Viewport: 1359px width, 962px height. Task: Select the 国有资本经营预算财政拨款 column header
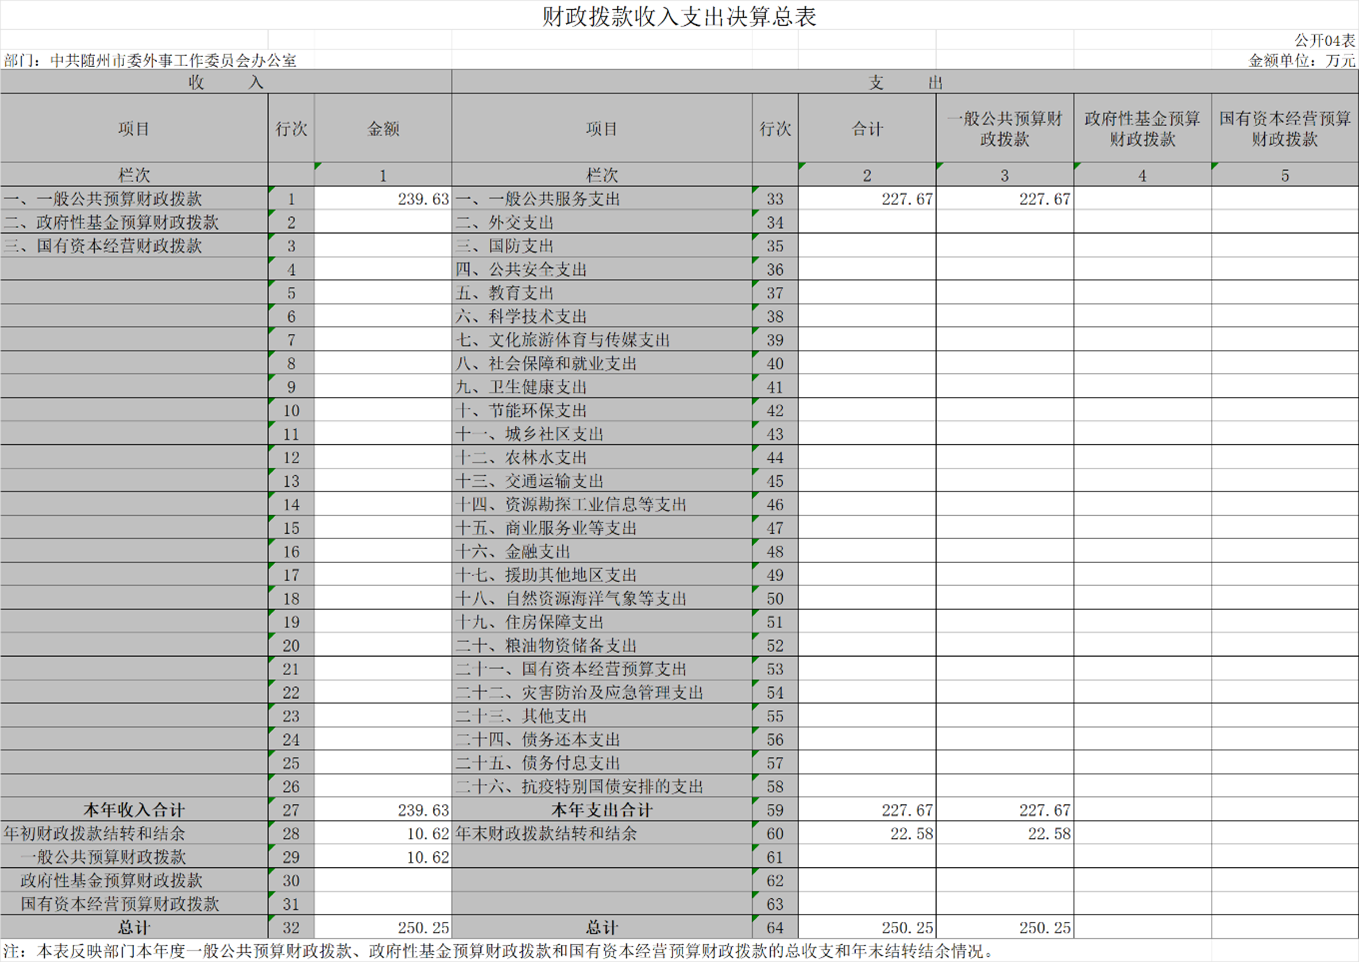[x=1285, y=129]
